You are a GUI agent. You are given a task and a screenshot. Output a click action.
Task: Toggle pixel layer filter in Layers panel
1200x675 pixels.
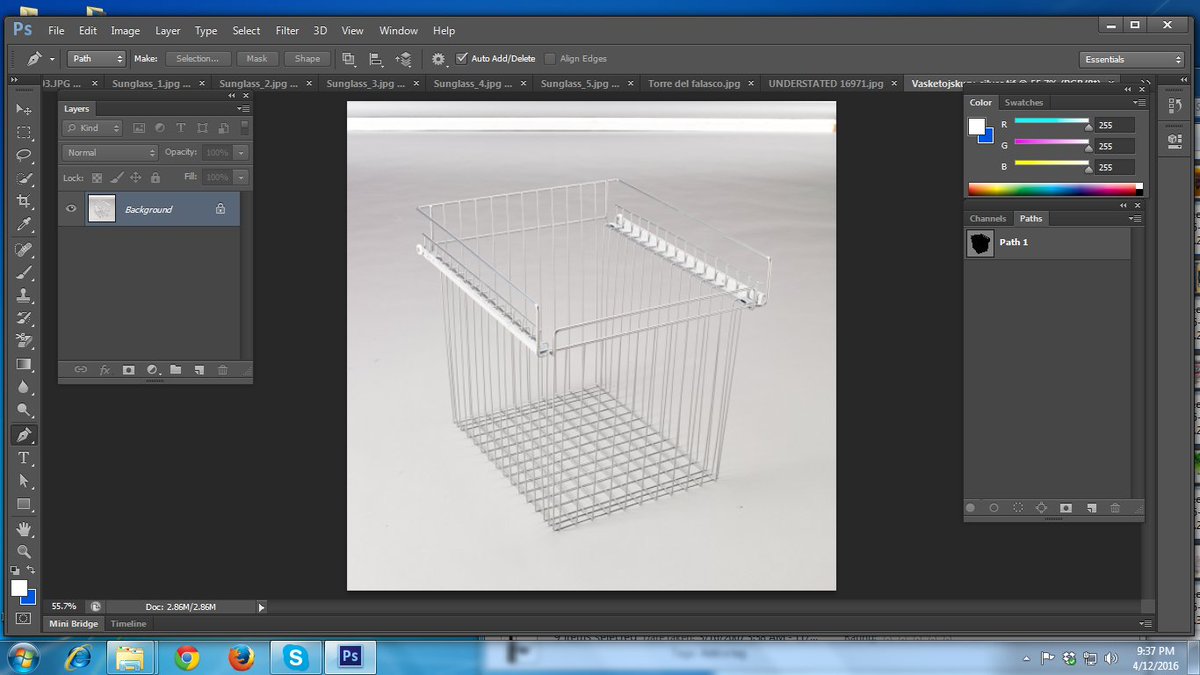click(139, 128)
